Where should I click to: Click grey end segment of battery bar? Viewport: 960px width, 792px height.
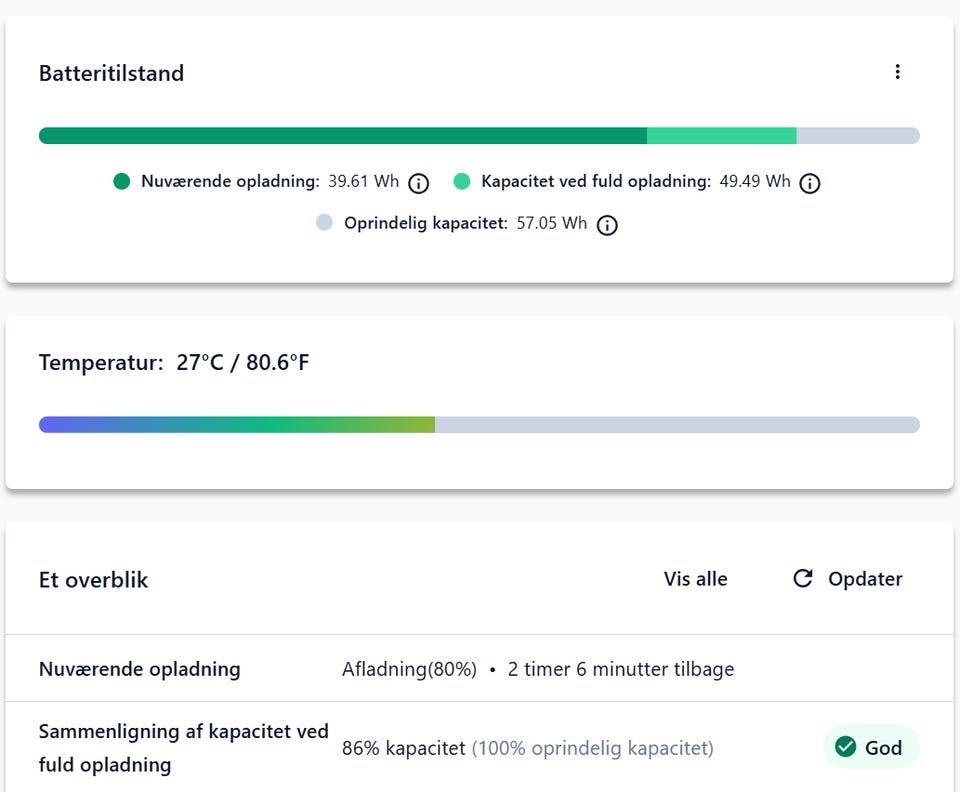(x=858, y=136)
